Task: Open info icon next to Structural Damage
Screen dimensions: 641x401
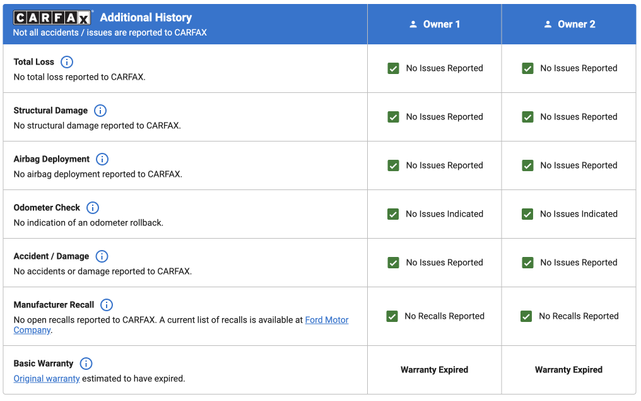Action: 100,111
